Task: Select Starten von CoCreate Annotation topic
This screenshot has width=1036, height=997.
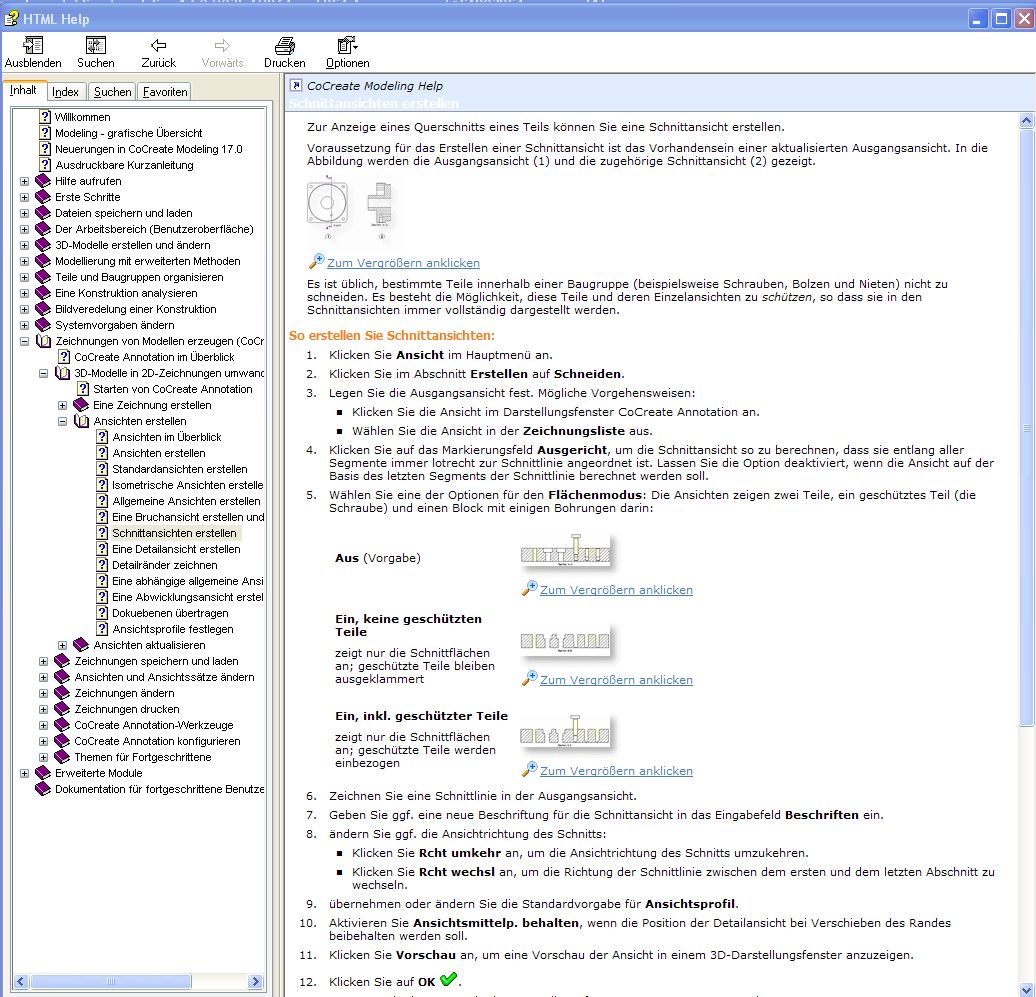Action: coord(172,389)
